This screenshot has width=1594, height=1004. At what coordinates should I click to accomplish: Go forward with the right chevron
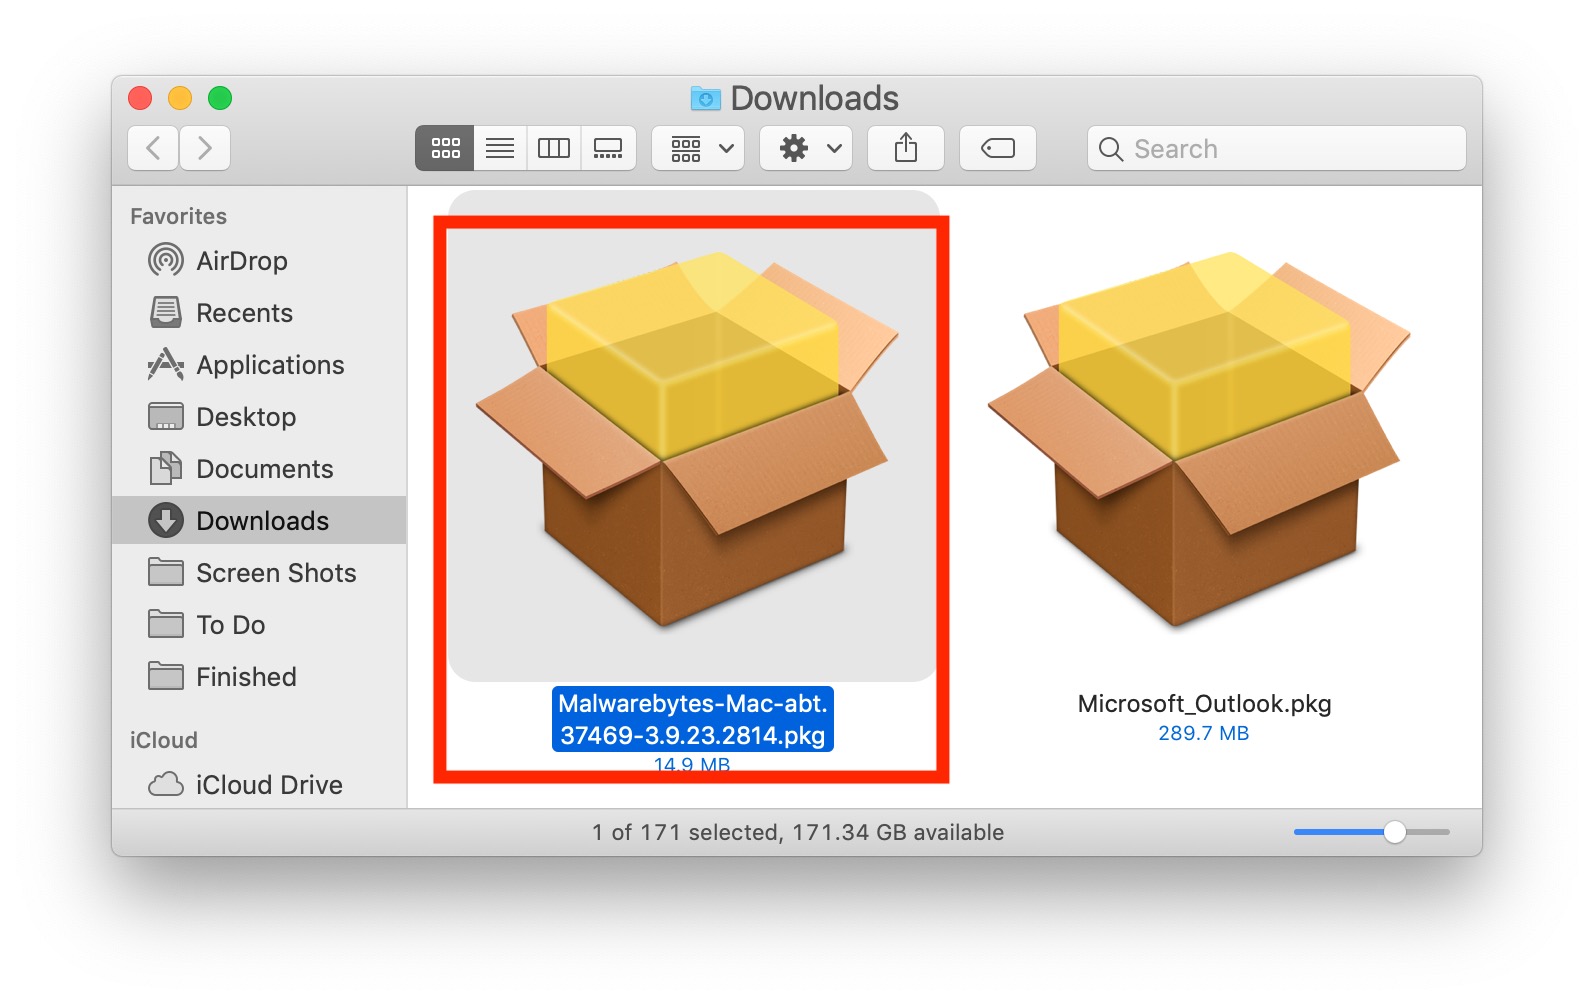(x=205, y=149)
